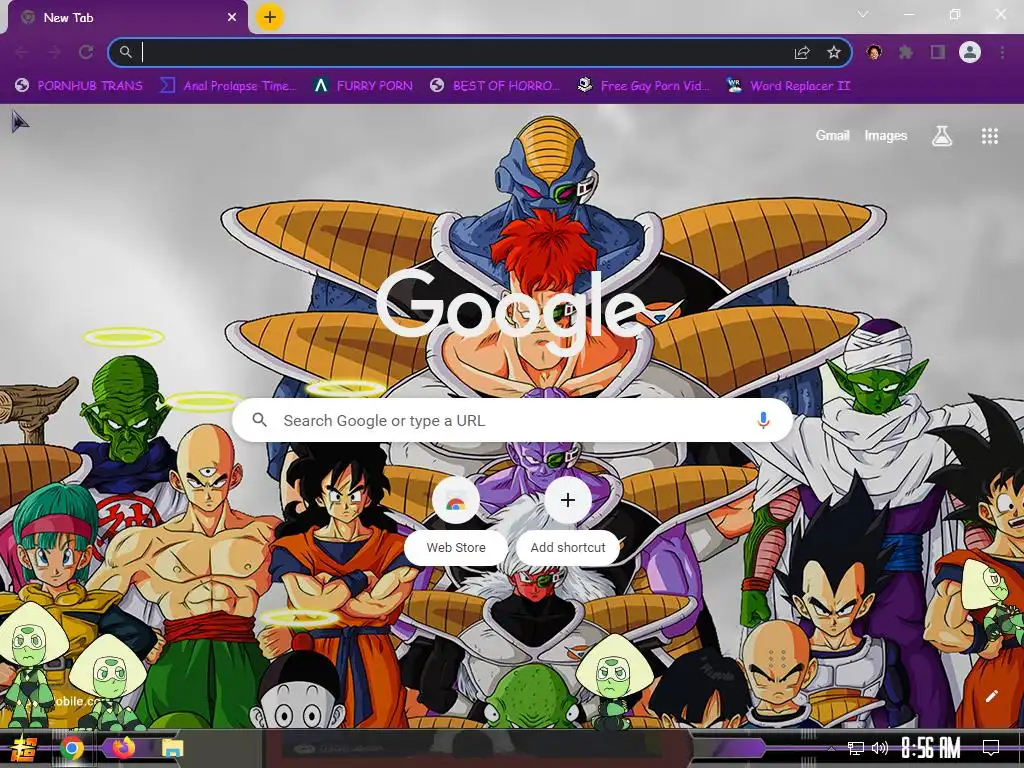Open the pinned avatar extension icon
1024x768 pixels.
(x=874, y=52)
